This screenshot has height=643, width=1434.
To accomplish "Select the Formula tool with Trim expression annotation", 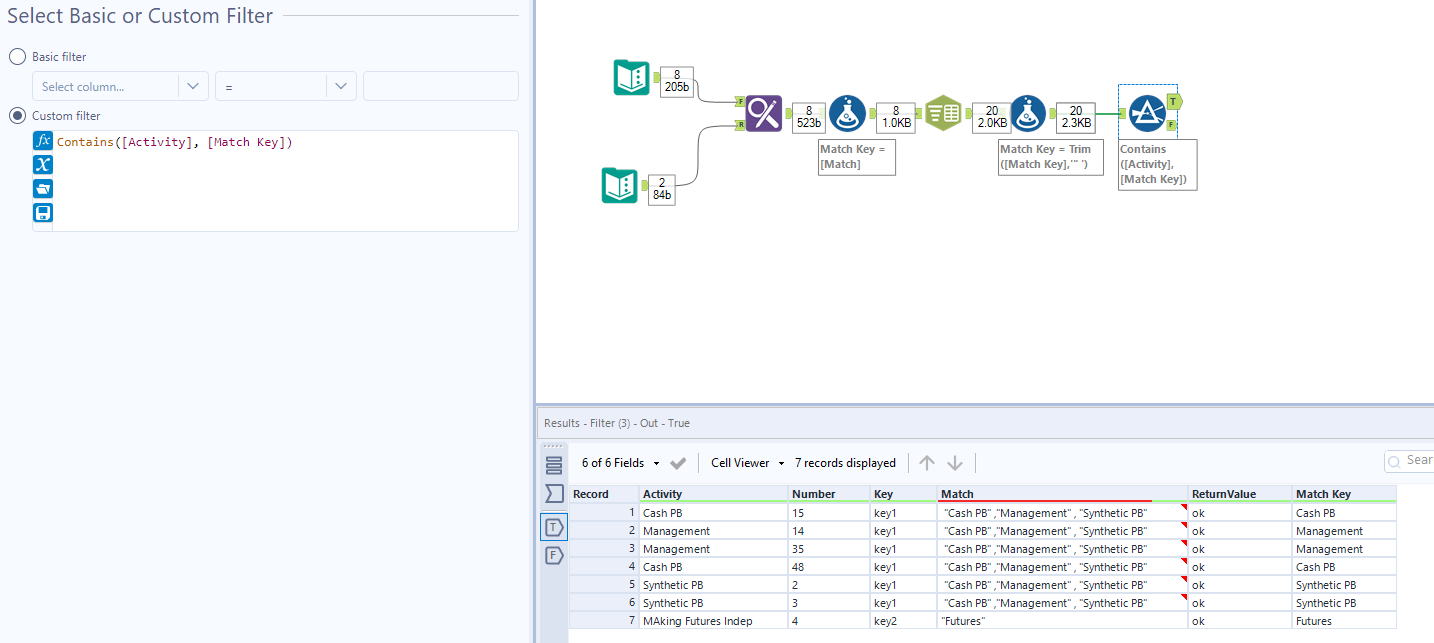I will (1029, 113).
